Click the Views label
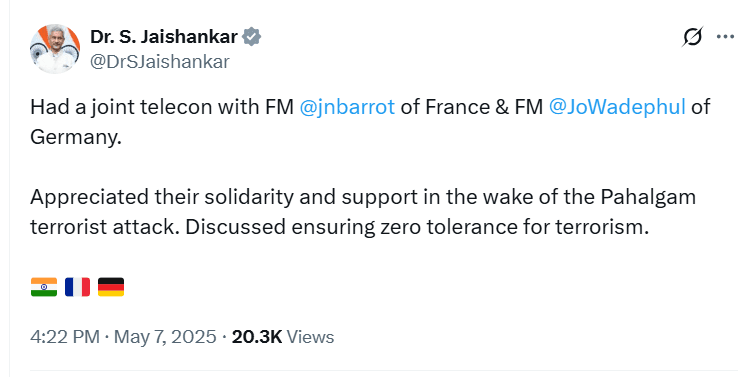Screen dimensions: 752x377 pyautogui.click(x=310, y=337)
